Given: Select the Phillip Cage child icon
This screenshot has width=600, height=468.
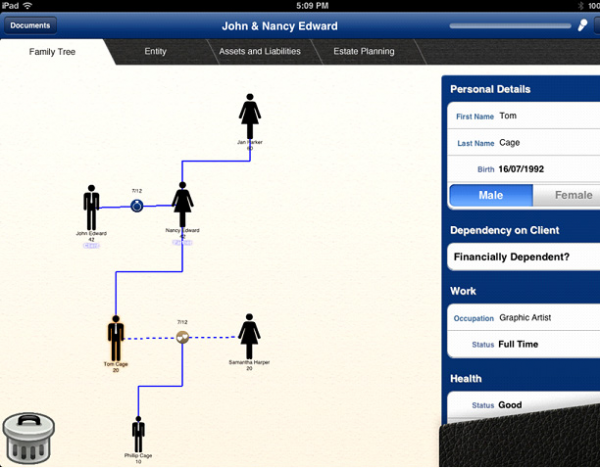Looking at the screenshot, I should pos(138,434).
